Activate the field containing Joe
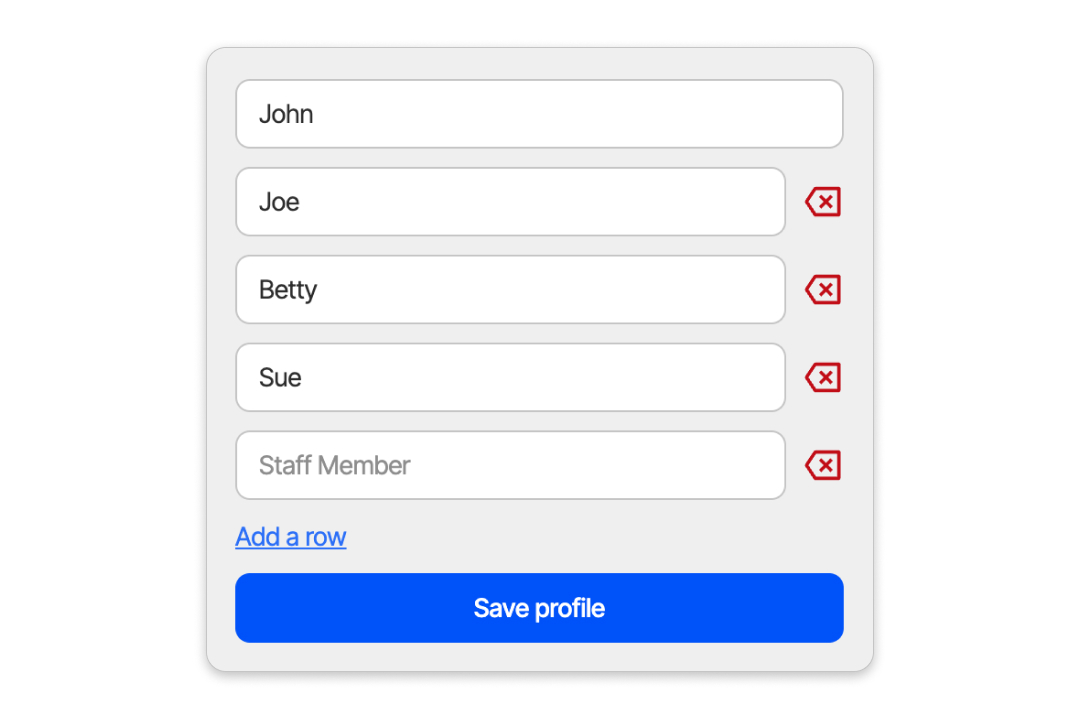The height and width of the screenshot is (718, 1079). pyautogui.click(x=511, y=202)
